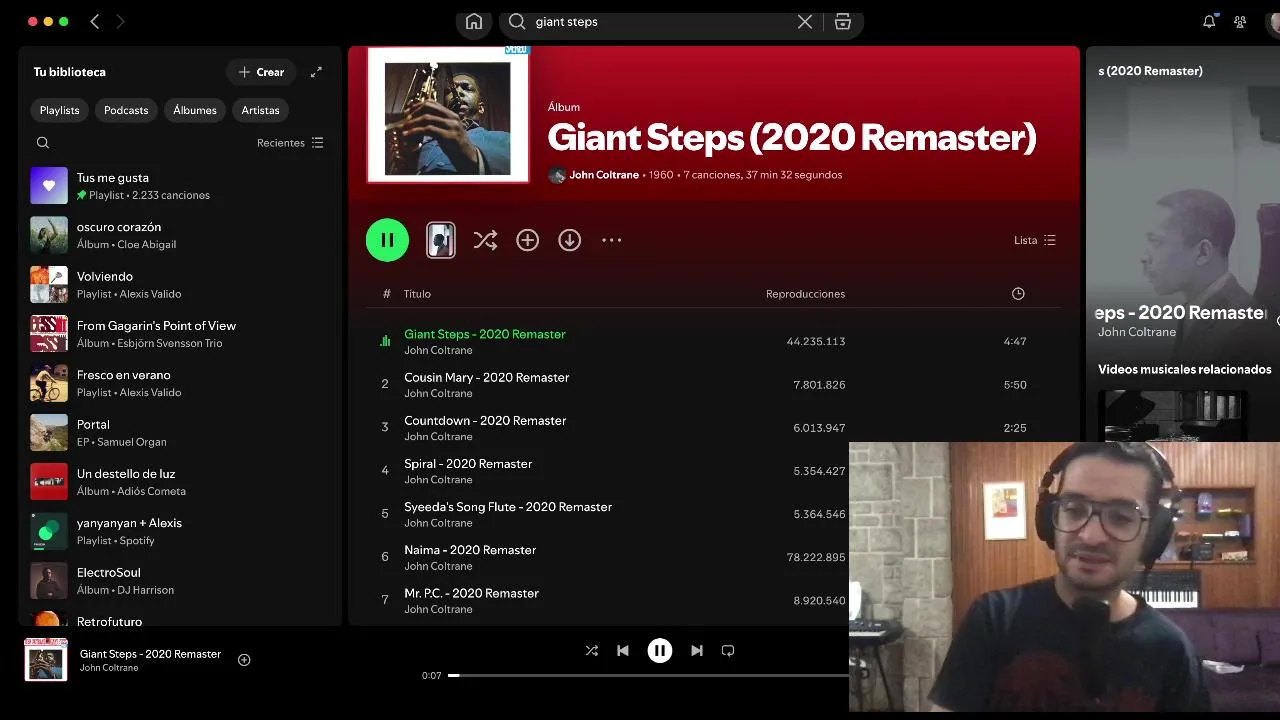Open Recientes sort options
This screenshot has width=1280, height=720.
(x=290, y=143)
